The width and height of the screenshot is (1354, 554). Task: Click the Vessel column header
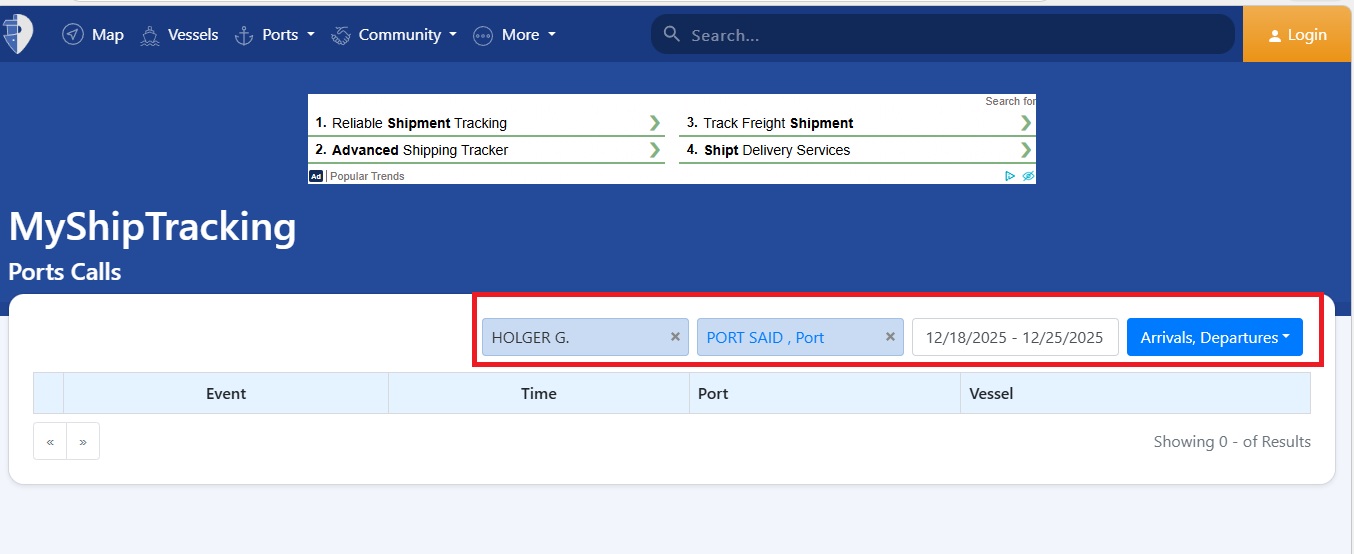tap(1135, 393)
